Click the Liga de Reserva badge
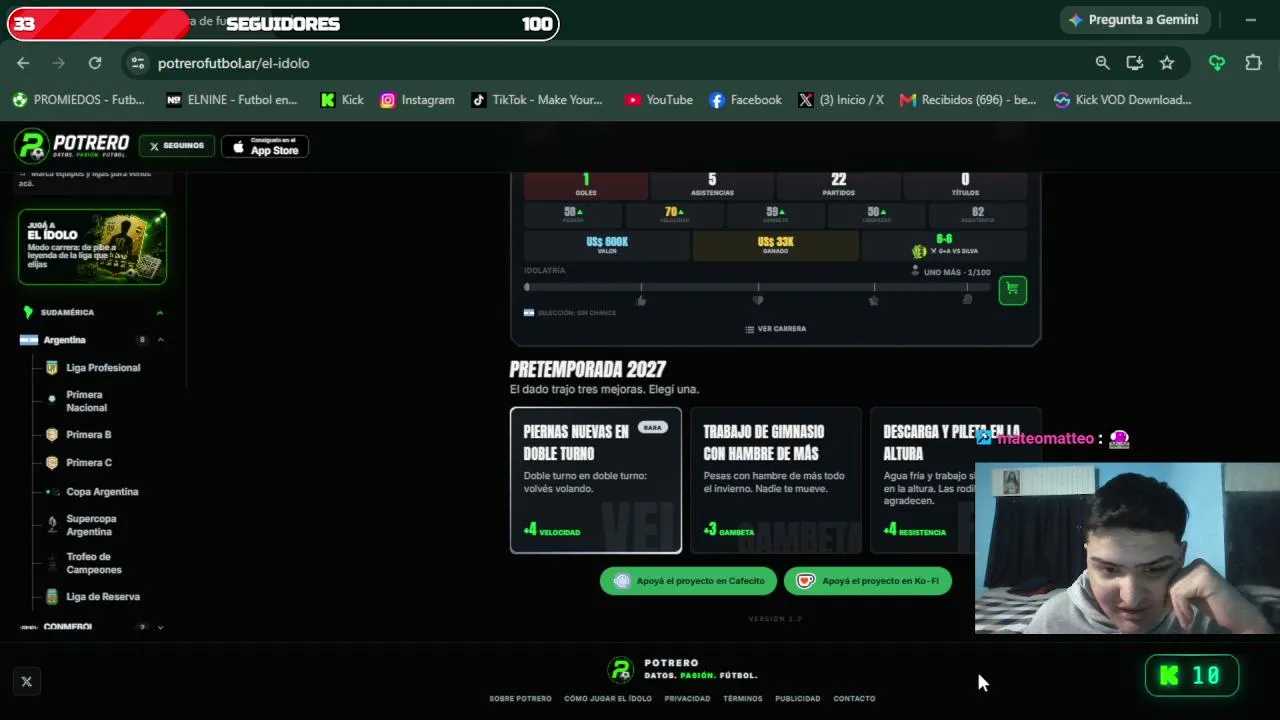Screen dimensions: 1280x720 tap(52, 597)
